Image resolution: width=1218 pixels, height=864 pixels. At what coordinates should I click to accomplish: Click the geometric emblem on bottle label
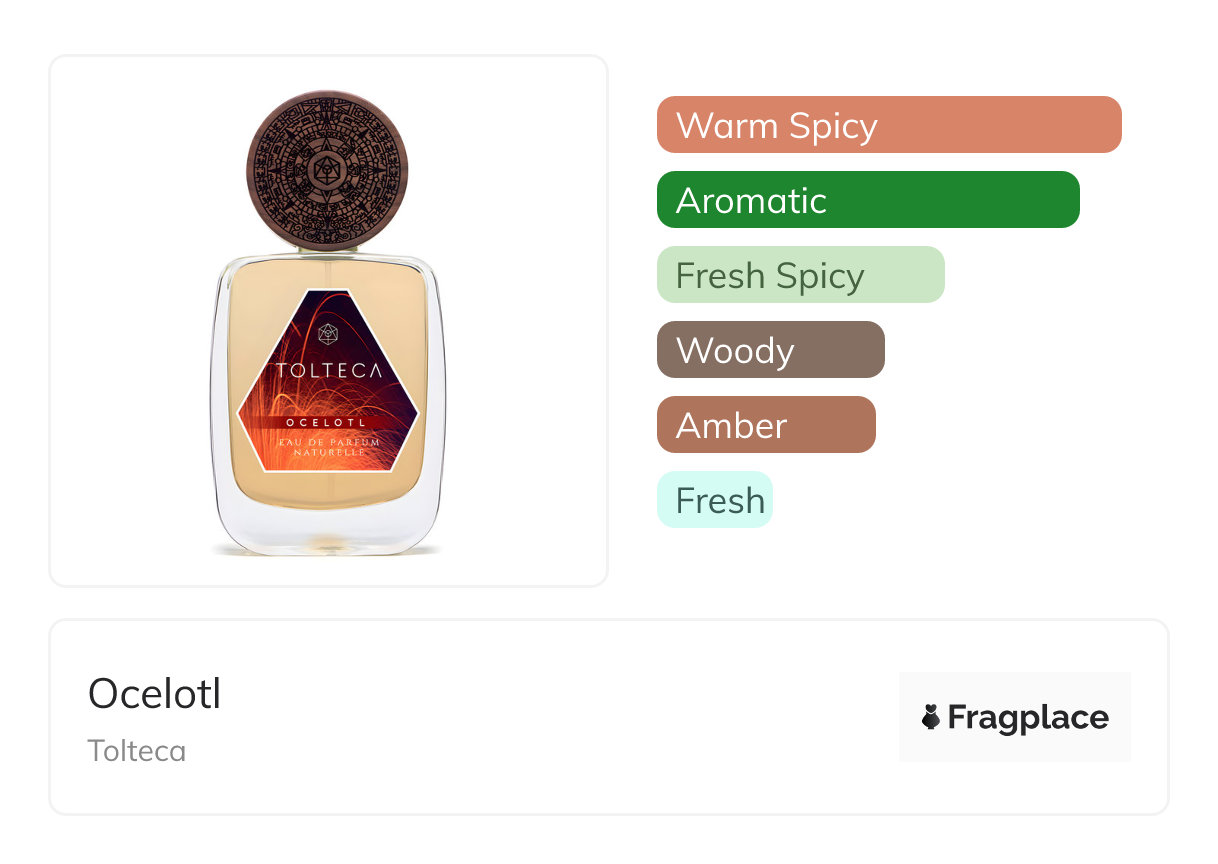pos(328,334)
